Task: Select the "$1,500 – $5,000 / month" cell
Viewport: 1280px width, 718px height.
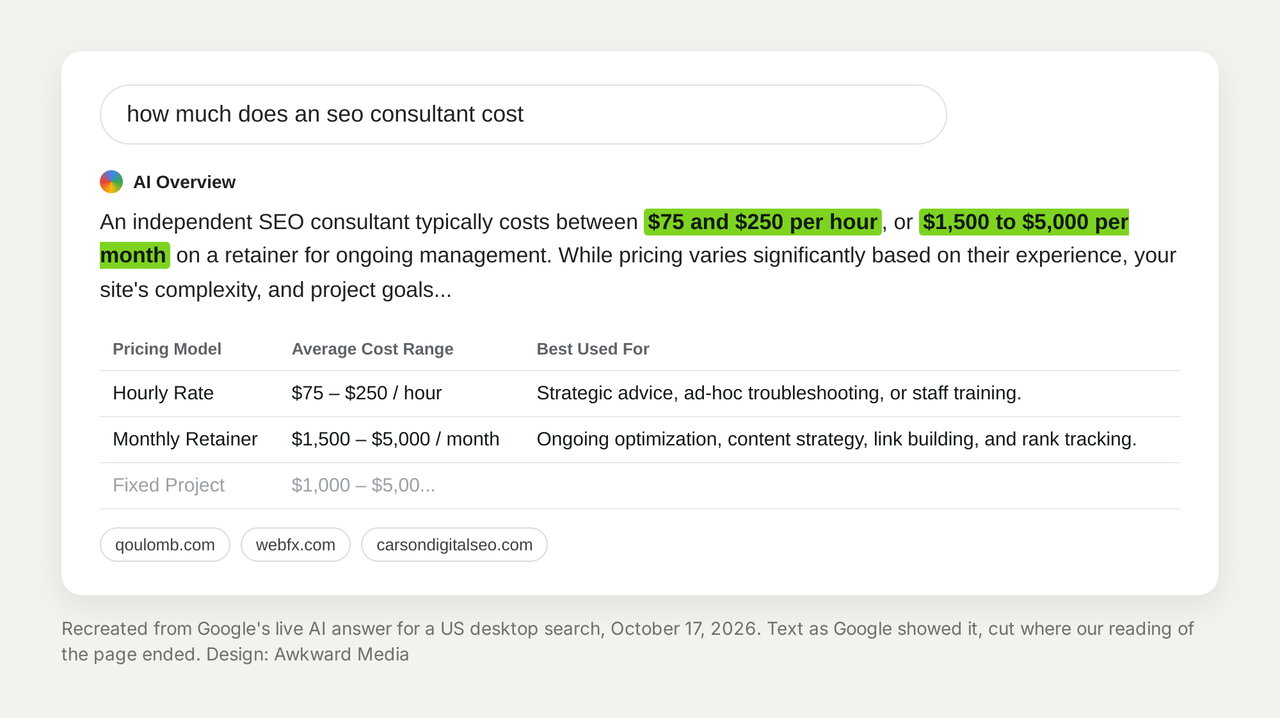Action: click(396, 439)
